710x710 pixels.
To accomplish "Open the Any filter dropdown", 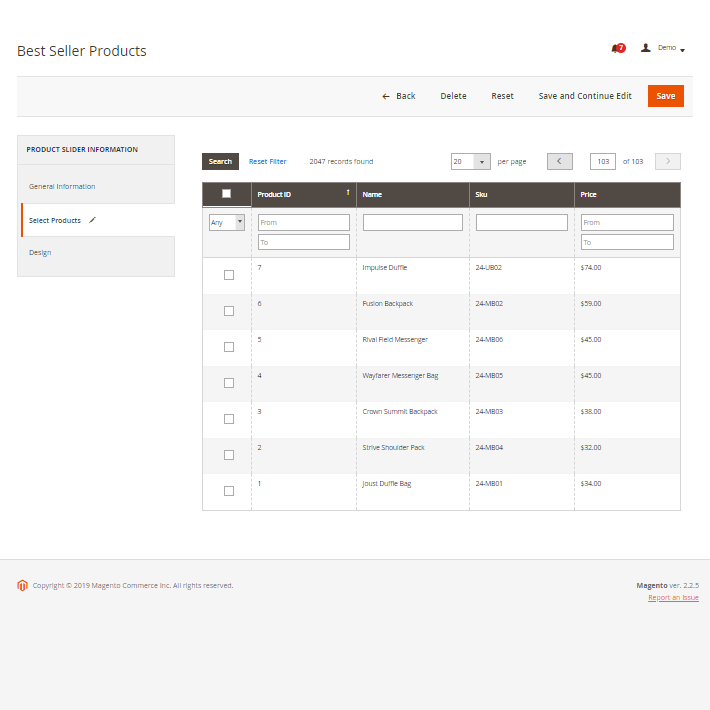I will 227,222.
